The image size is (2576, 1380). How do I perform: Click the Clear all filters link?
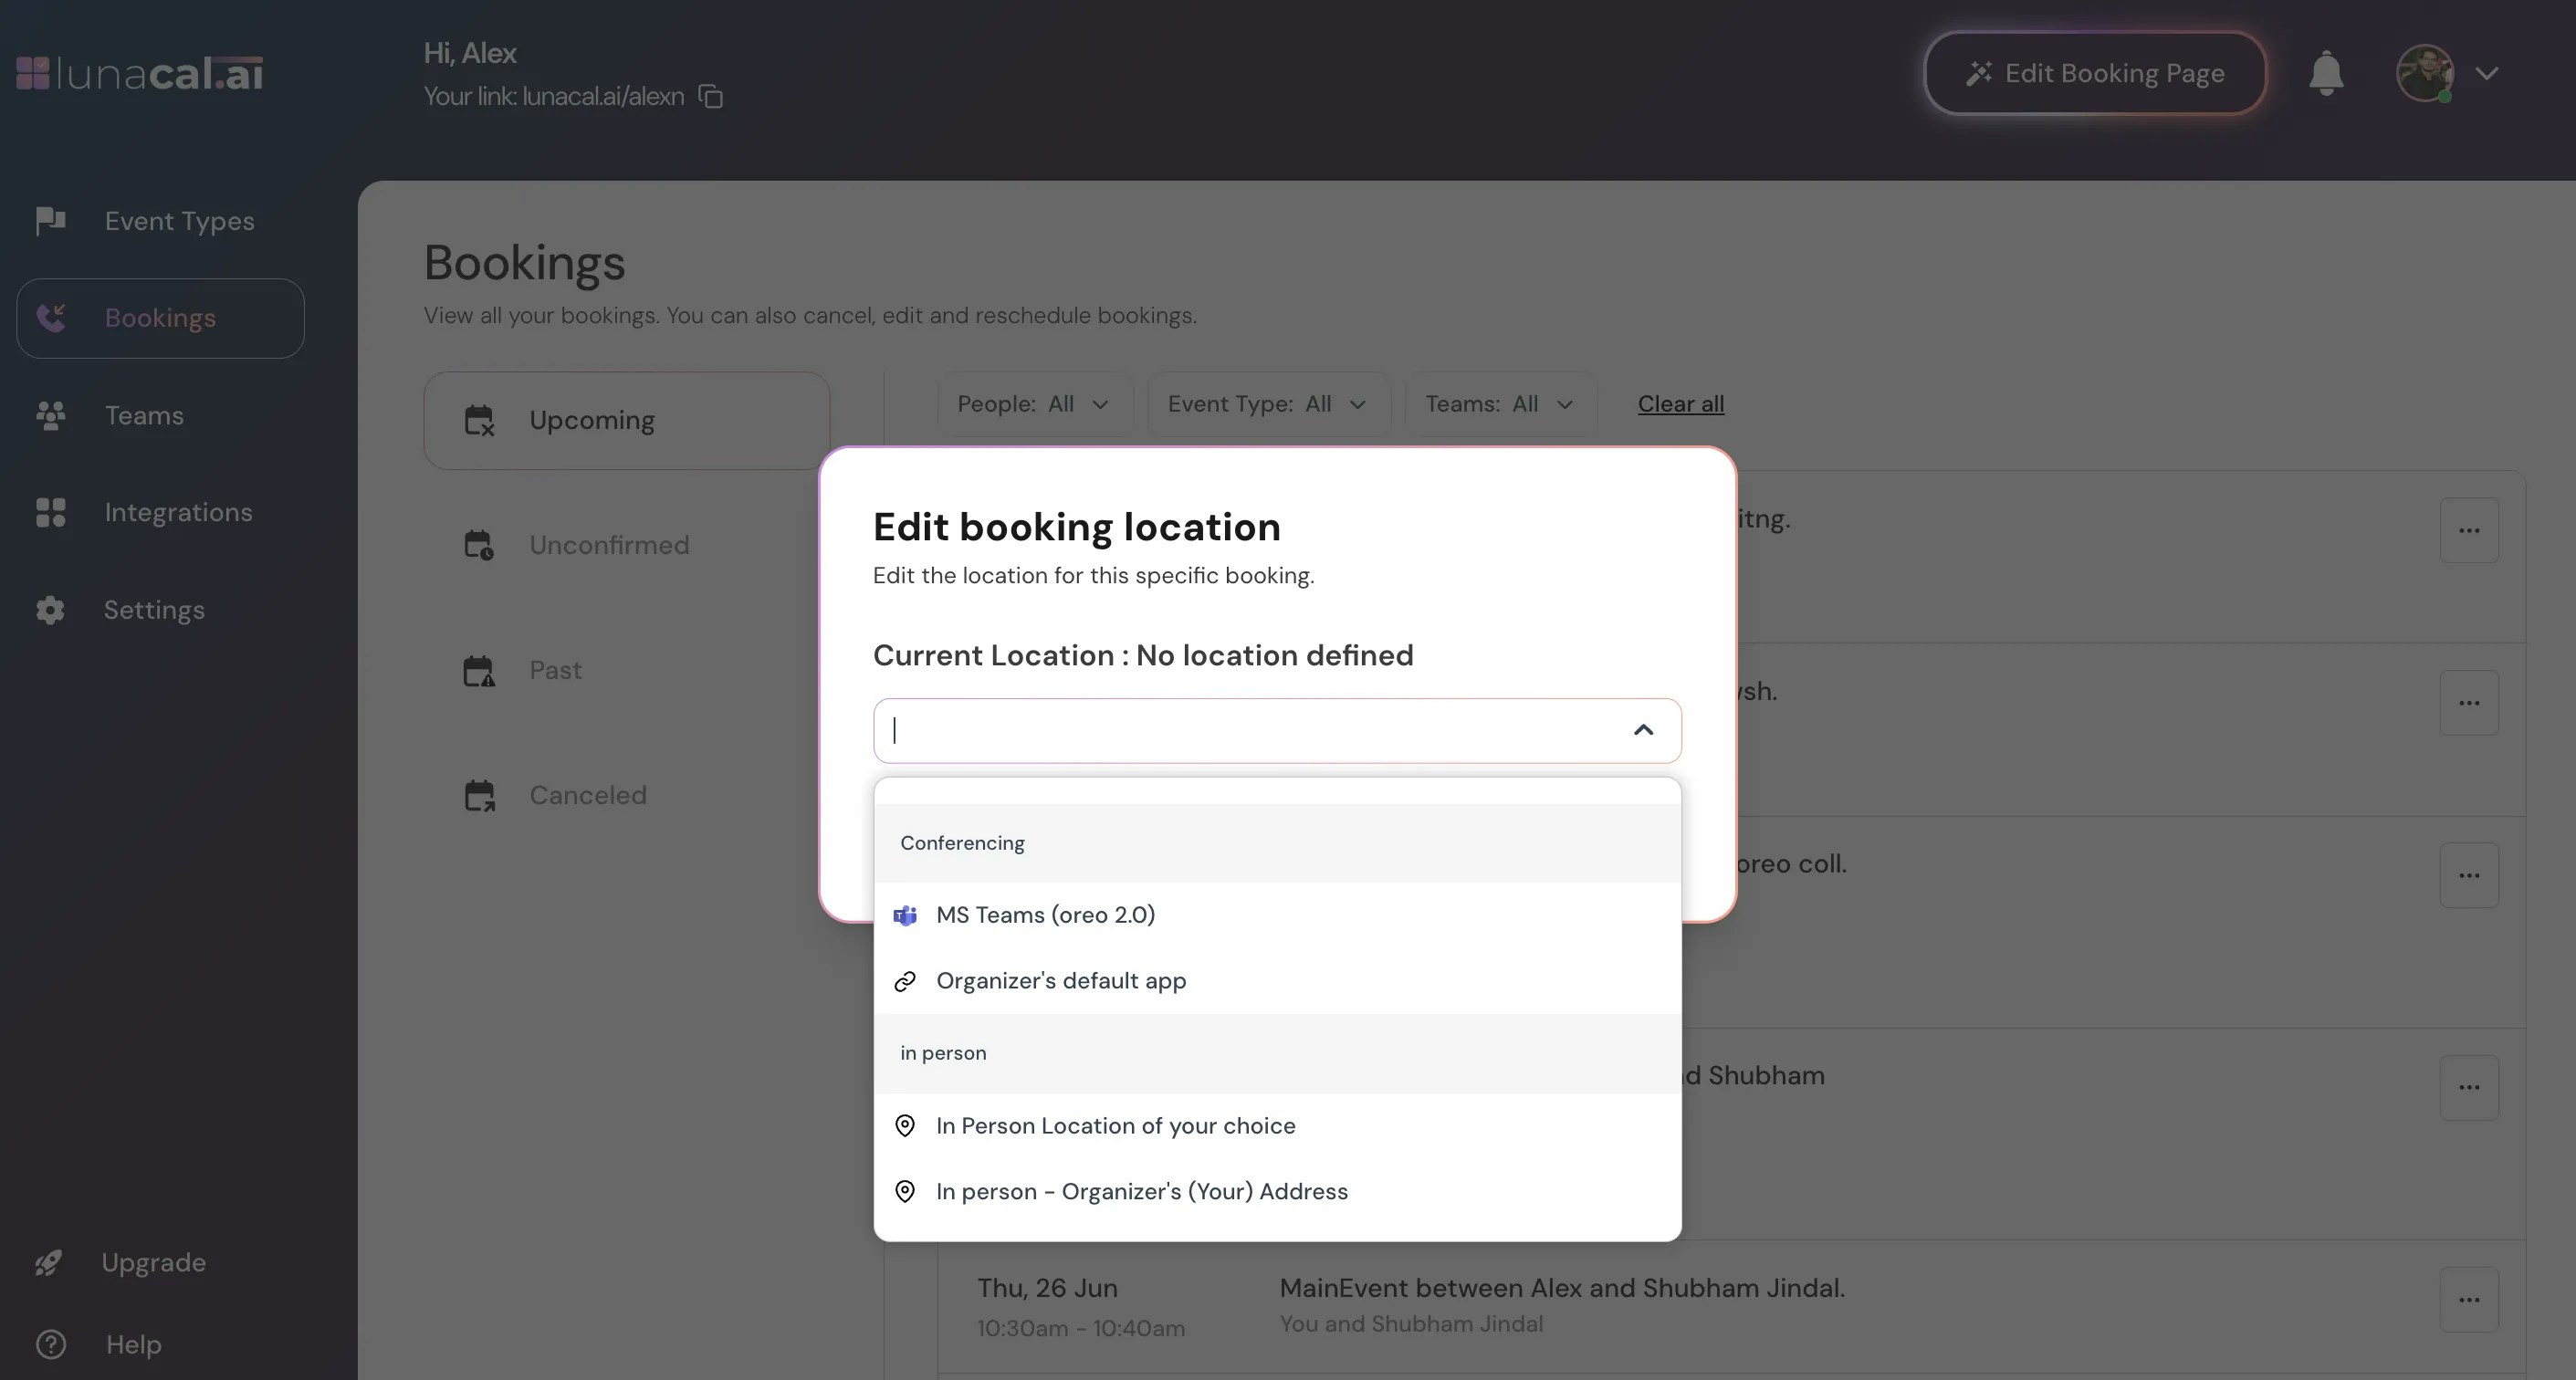(x=1680, y=404)
